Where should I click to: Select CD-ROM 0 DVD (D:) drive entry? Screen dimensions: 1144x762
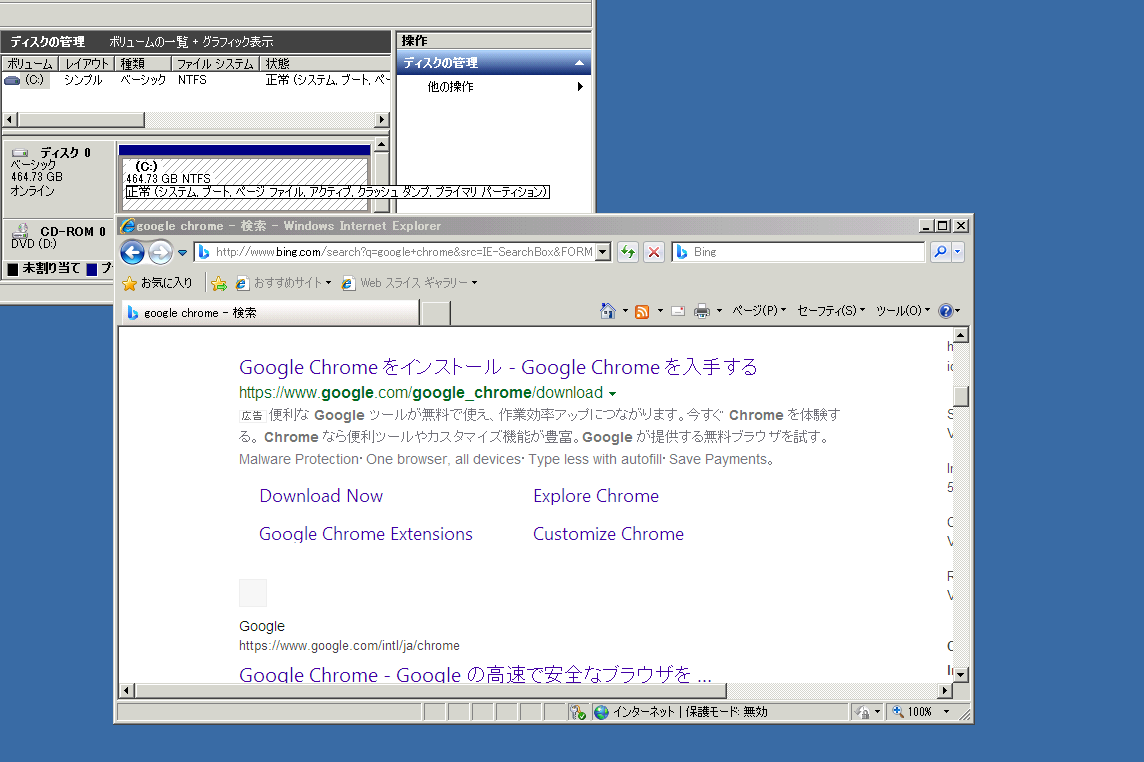58,237
